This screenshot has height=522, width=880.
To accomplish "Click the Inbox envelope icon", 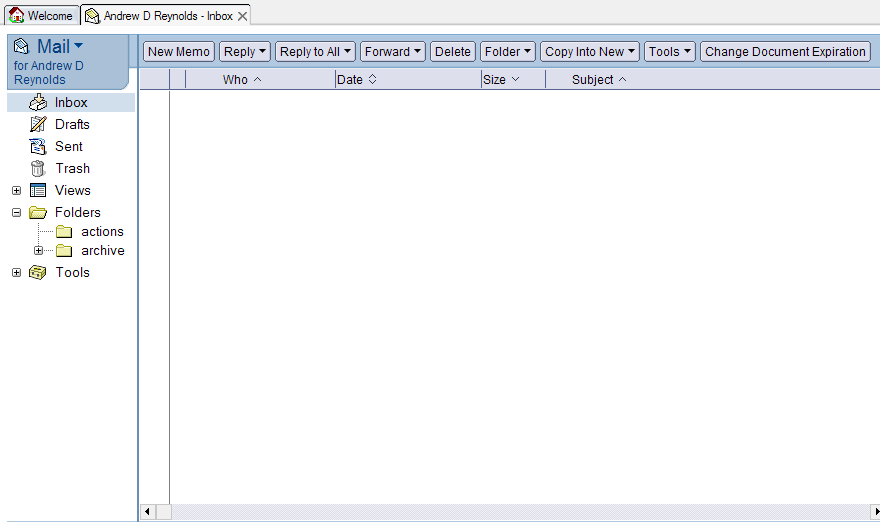I will click(38, 103).
